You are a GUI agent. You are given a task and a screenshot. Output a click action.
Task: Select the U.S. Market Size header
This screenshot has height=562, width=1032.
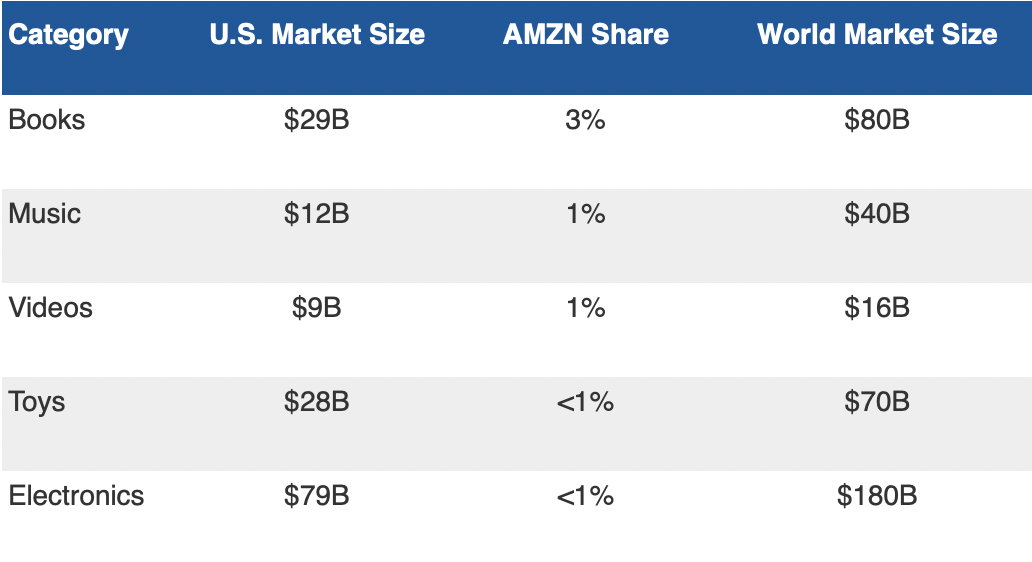point(317,36)
